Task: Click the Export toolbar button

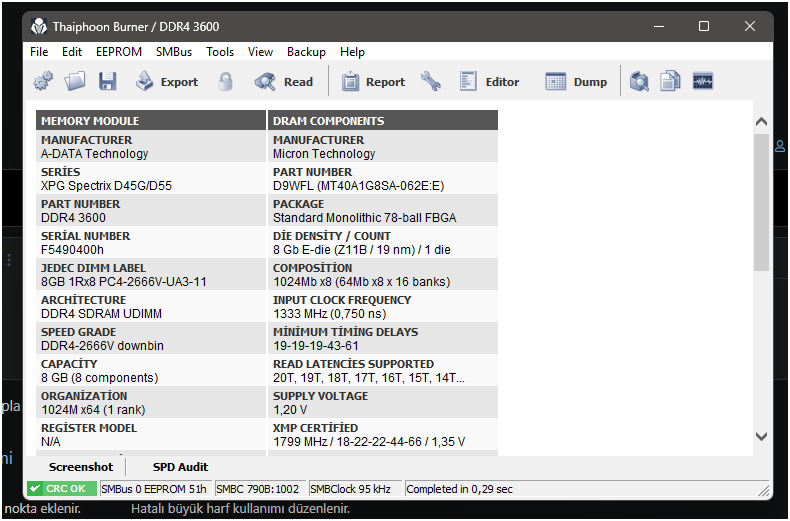Action: pos(167,82)
